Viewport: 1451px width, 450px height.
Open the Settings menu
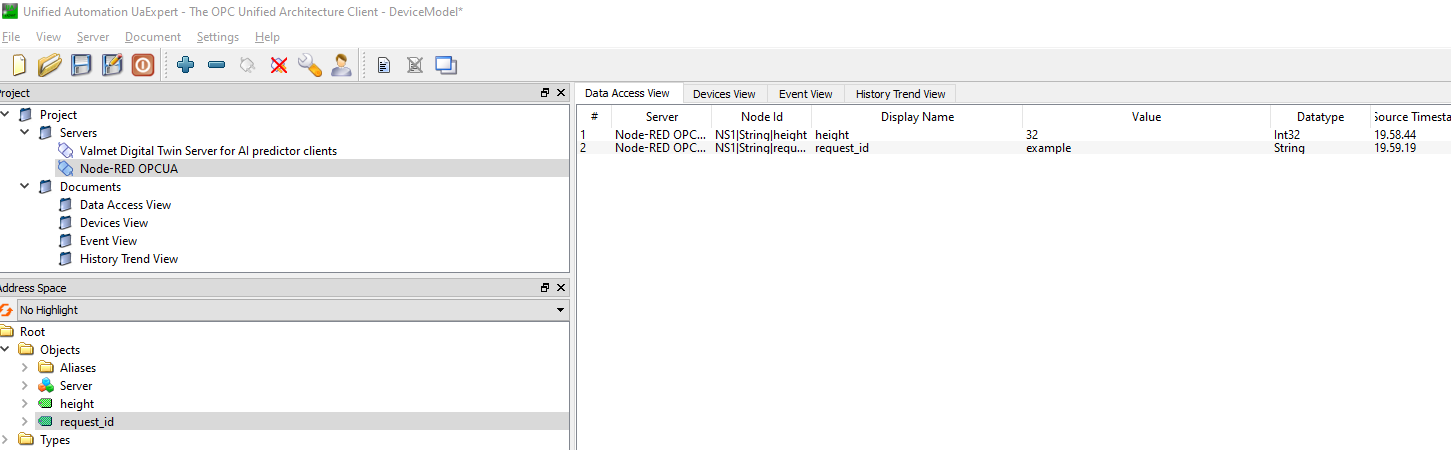tap(218, 37)
